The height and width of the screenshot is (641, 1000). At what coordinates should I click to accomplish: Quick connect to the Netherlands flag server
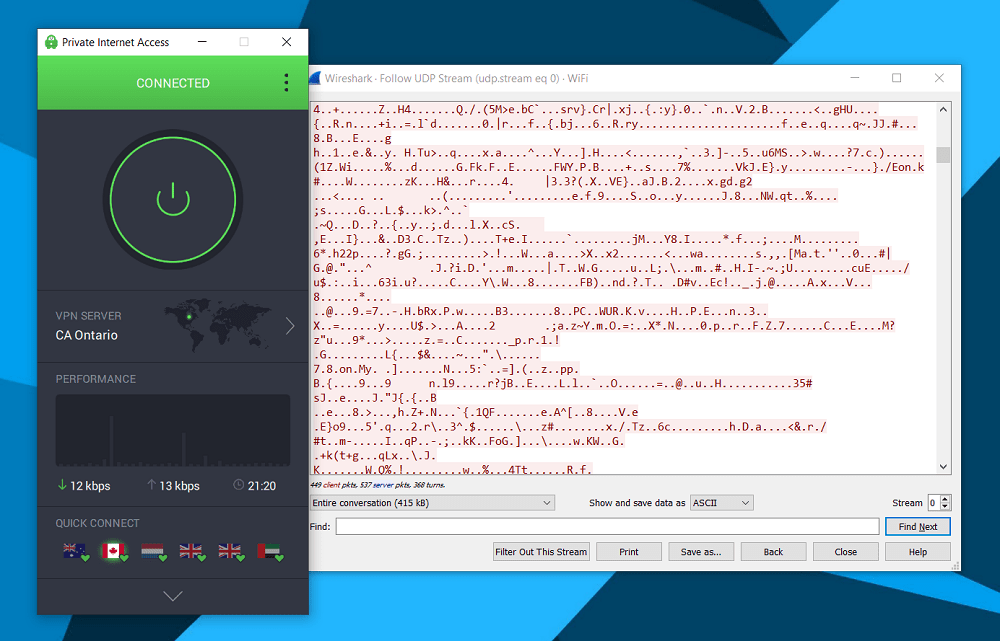pyautogui.click(x=153, y=551)
